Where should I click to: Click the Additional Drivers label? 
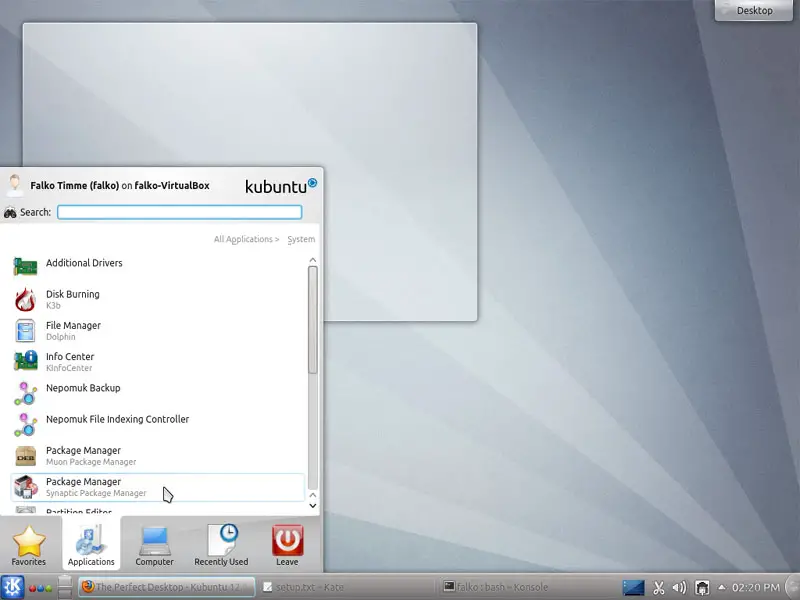click(84, 263)
